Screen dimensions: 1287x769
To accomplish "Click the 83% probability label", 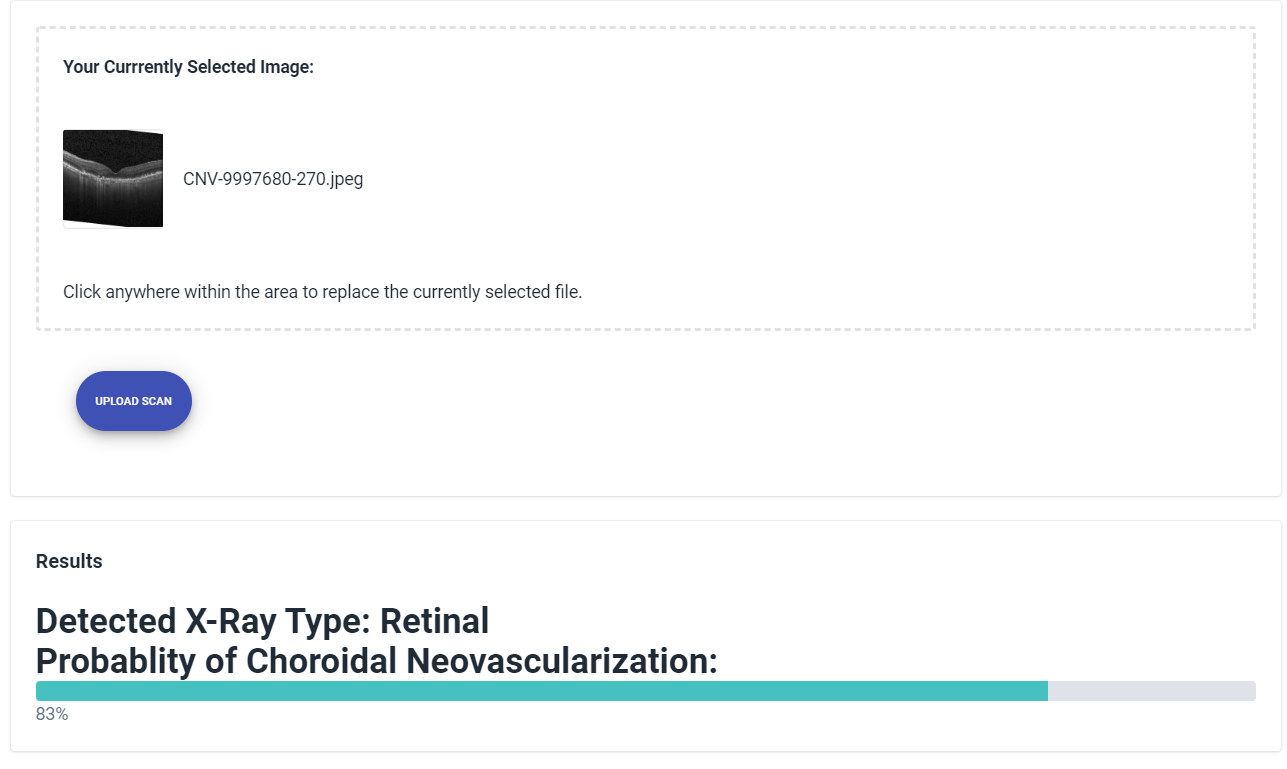I will [x=52, y=714].
